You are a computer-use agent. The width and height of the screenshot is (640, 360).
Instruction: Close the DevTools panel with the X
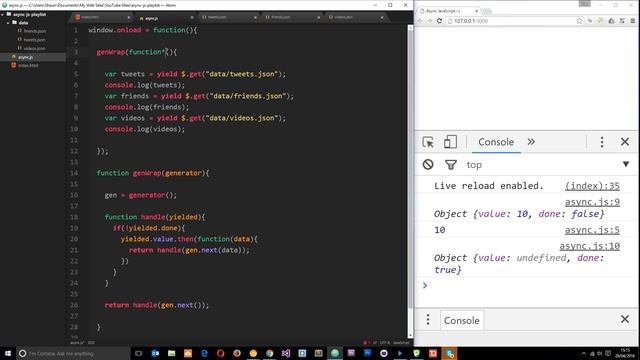[x=625, y=142]
